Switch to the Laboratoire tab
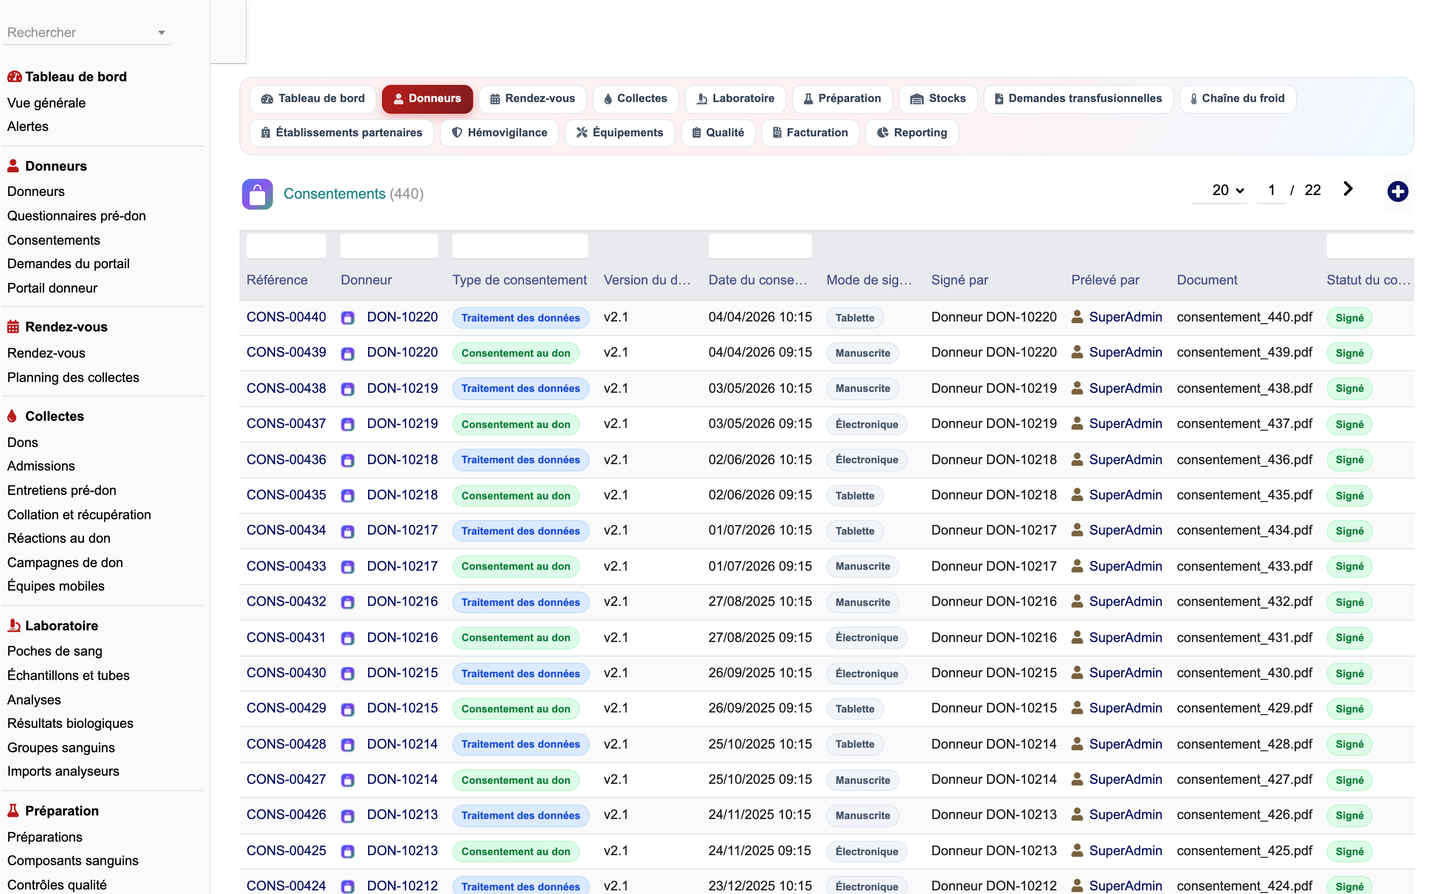 pos(735,99)
